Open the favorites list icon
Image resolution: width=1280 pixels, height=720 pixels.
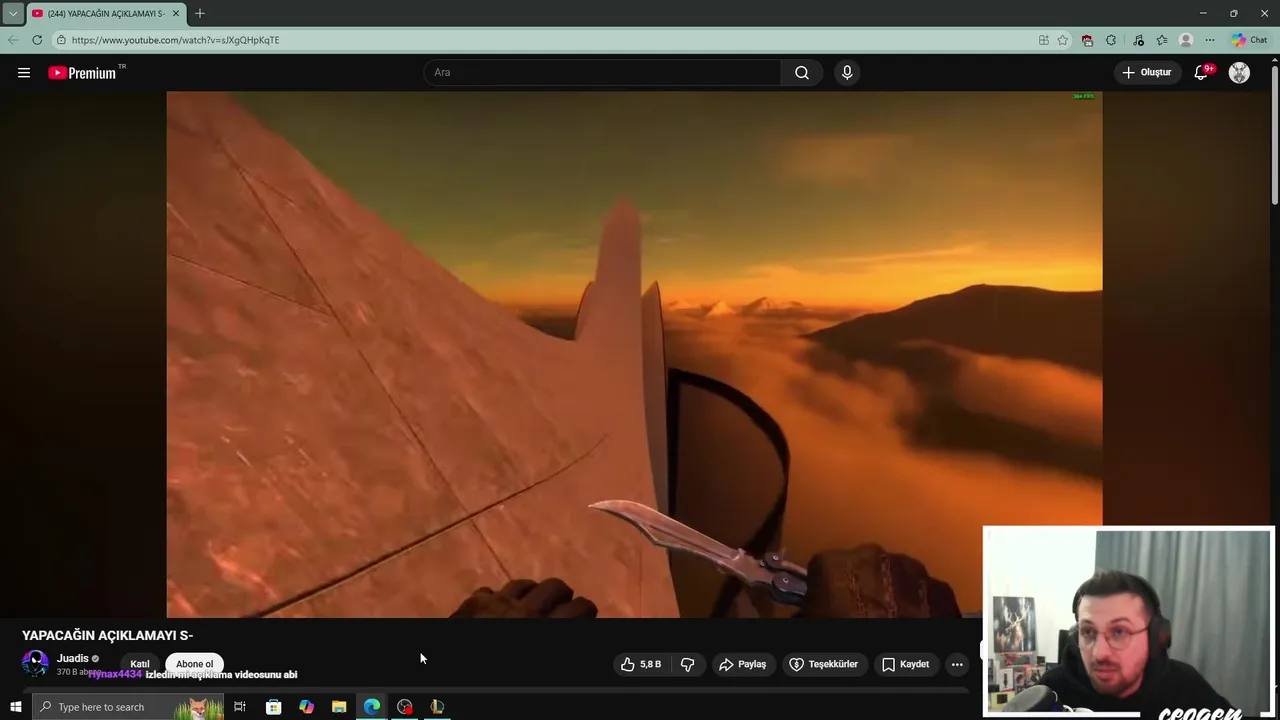[x=1162, y=40]
